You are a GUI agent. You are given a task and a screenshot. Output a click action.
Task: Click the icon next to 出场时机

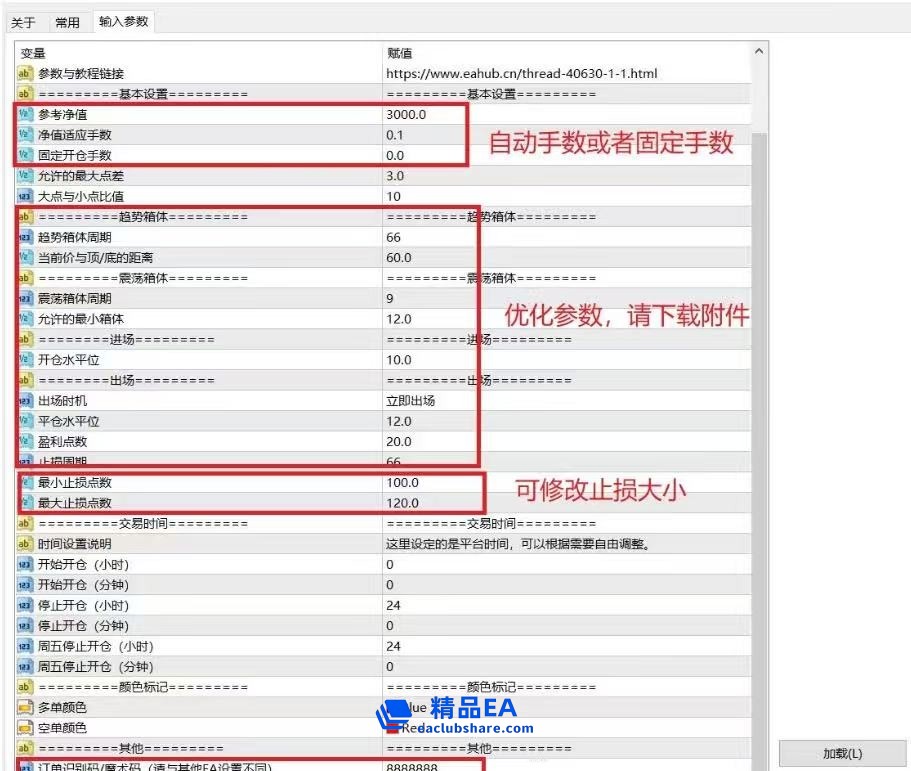click(25, 400)
